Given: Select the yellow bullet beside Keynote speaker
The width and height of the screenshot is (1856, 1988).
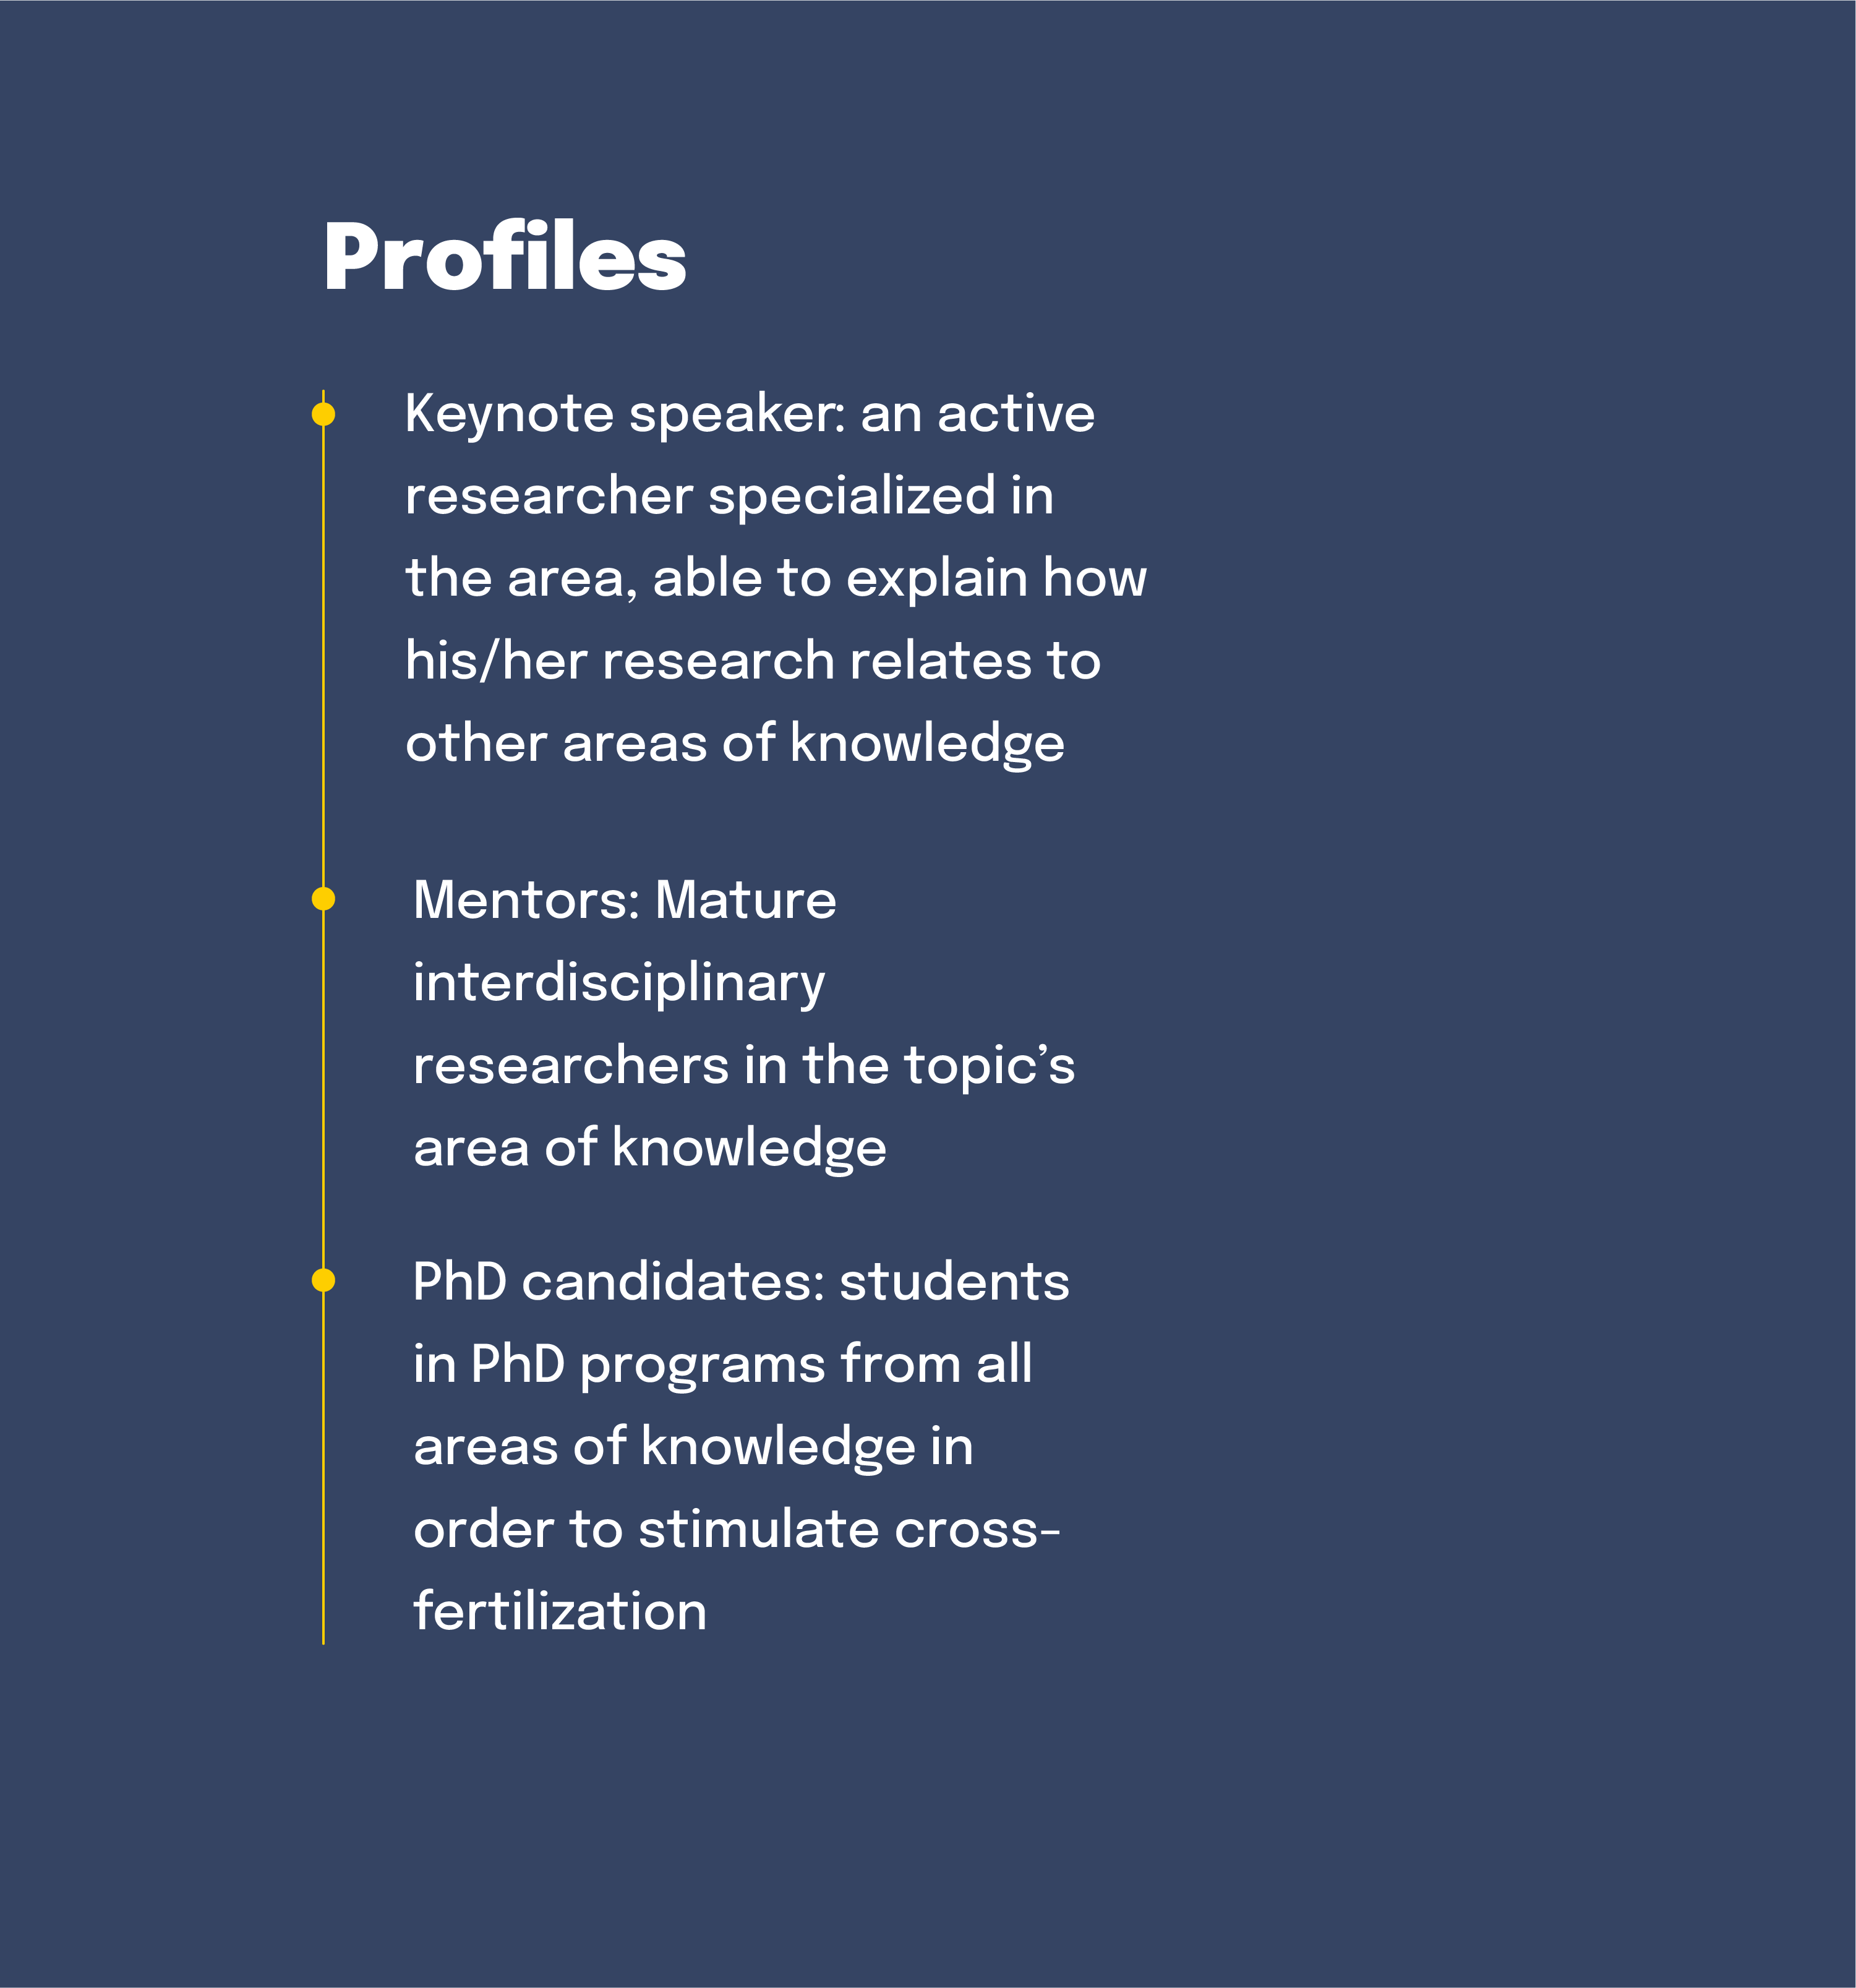Looking at the screenshot, I should point(323,414).
